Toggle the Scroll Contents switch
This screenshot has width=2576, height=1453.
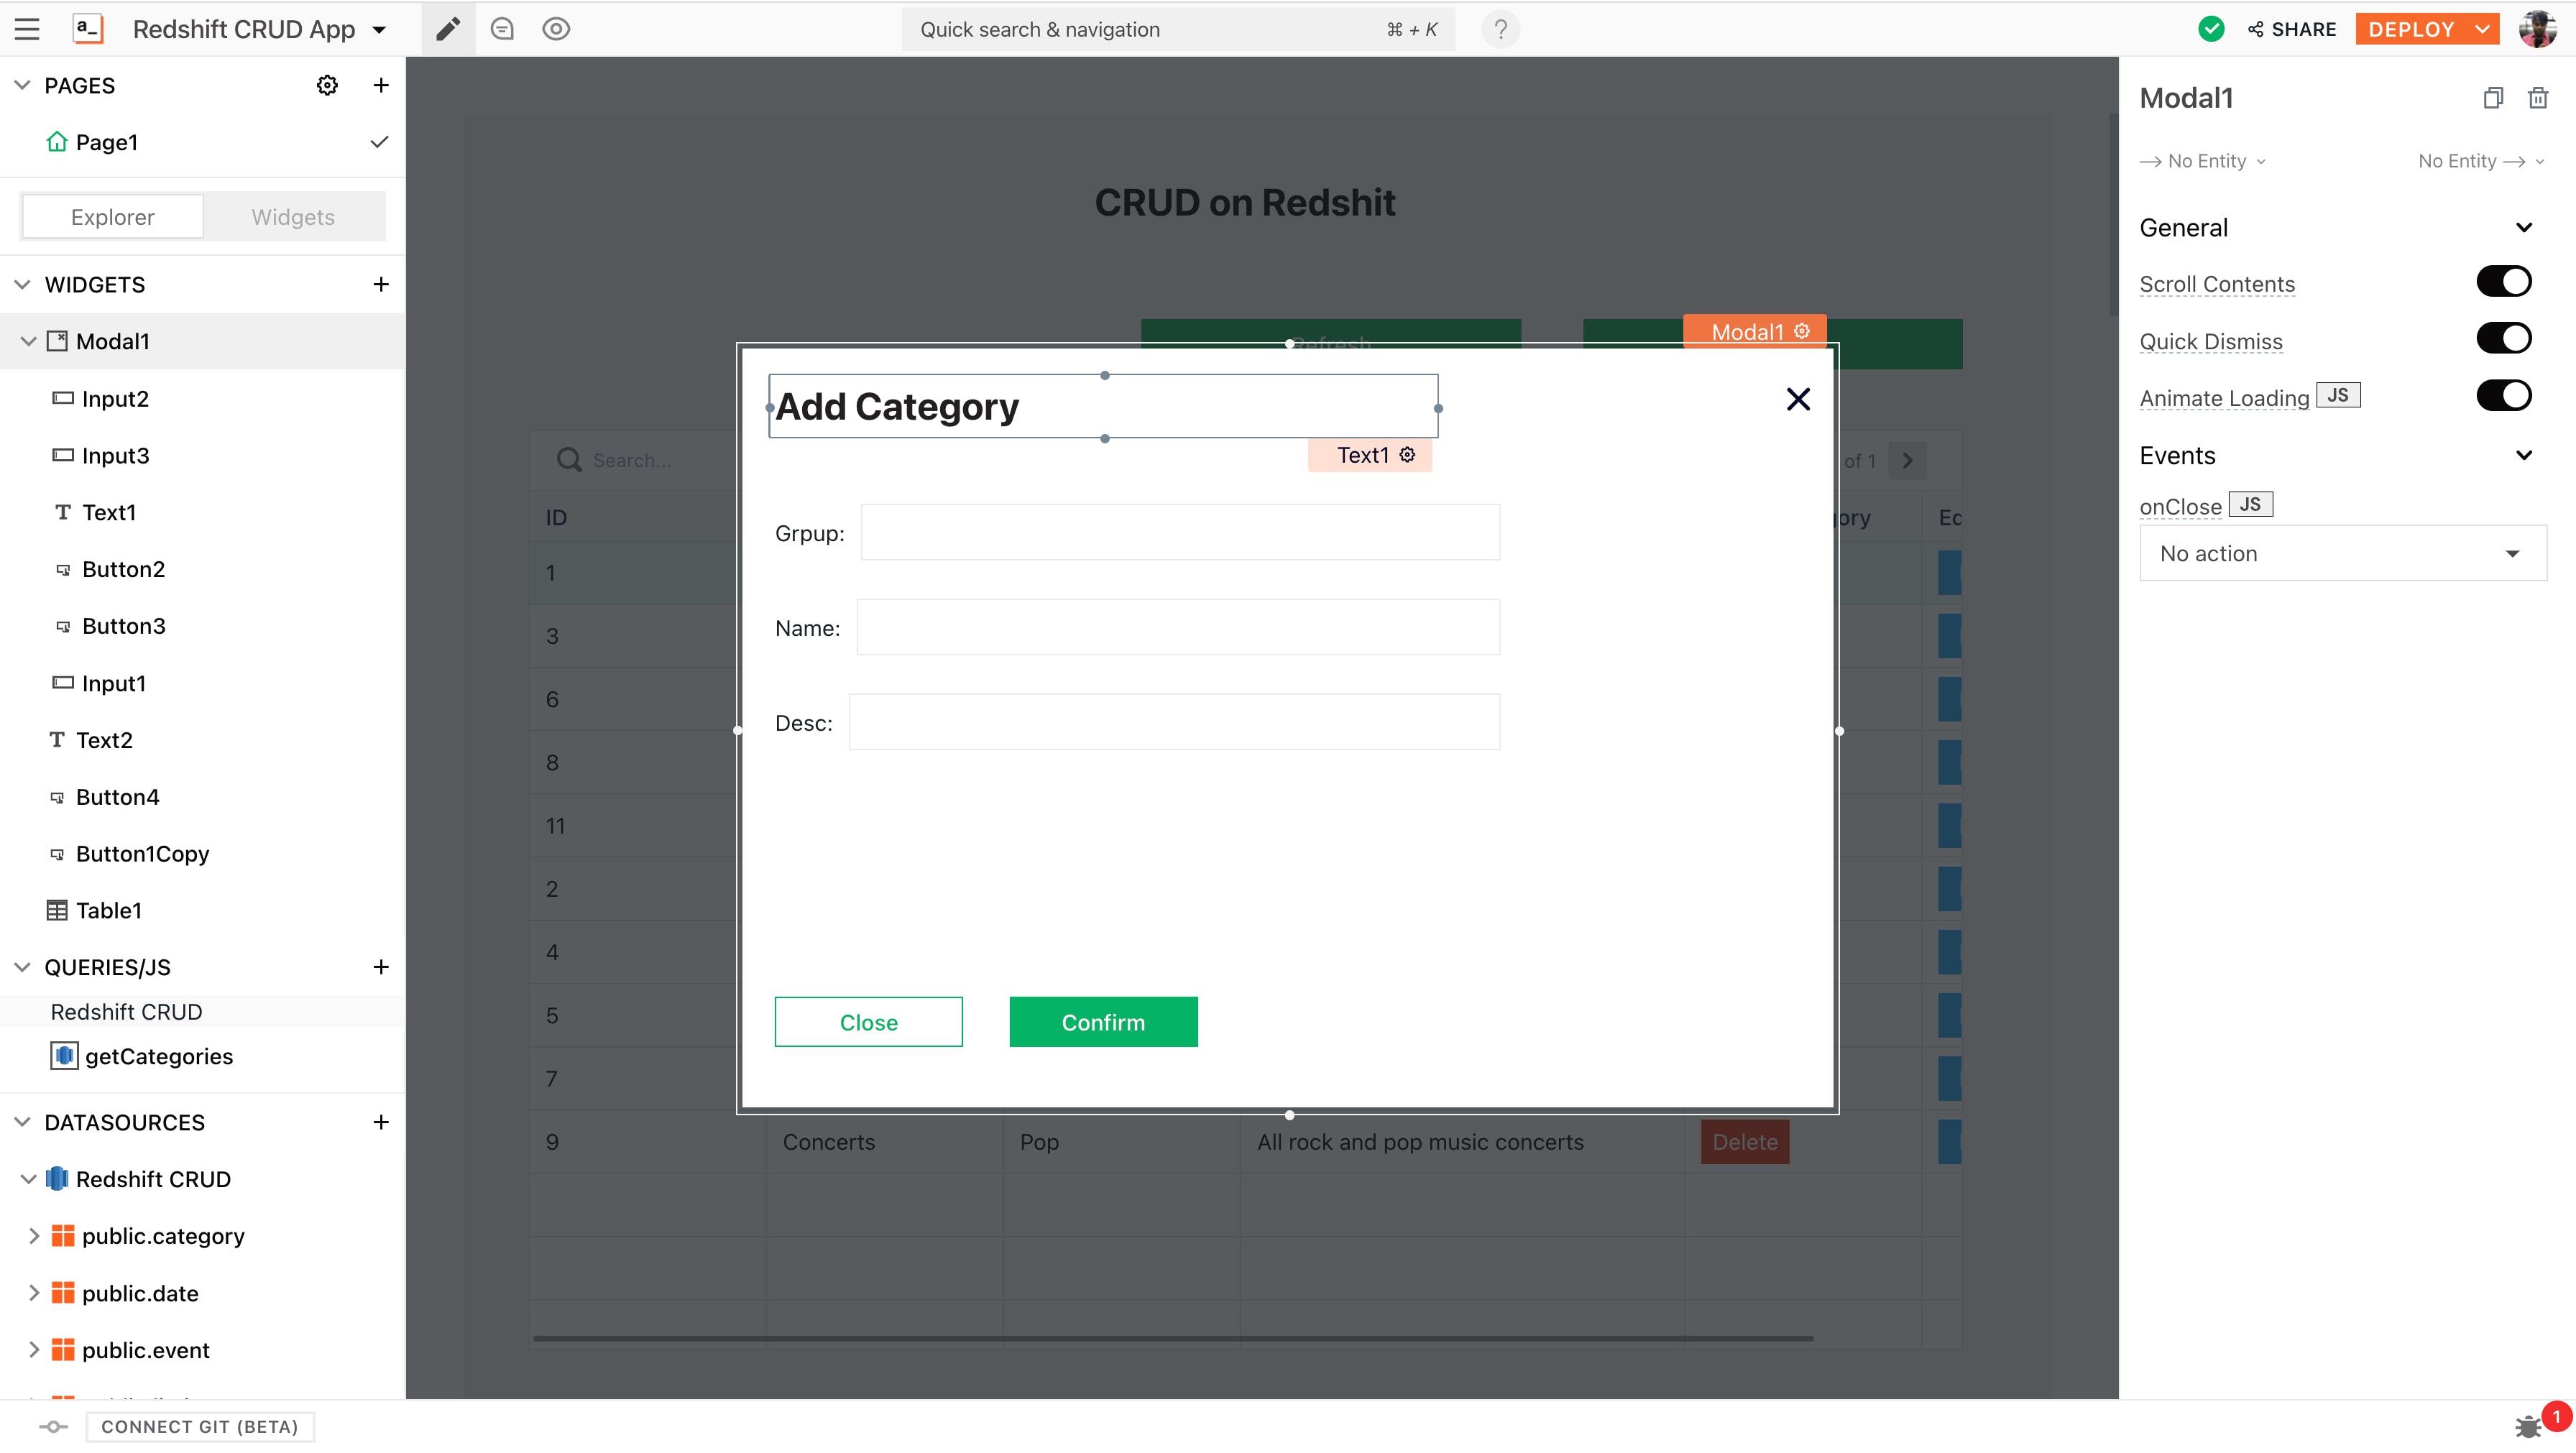click(x=2503, y=282)
